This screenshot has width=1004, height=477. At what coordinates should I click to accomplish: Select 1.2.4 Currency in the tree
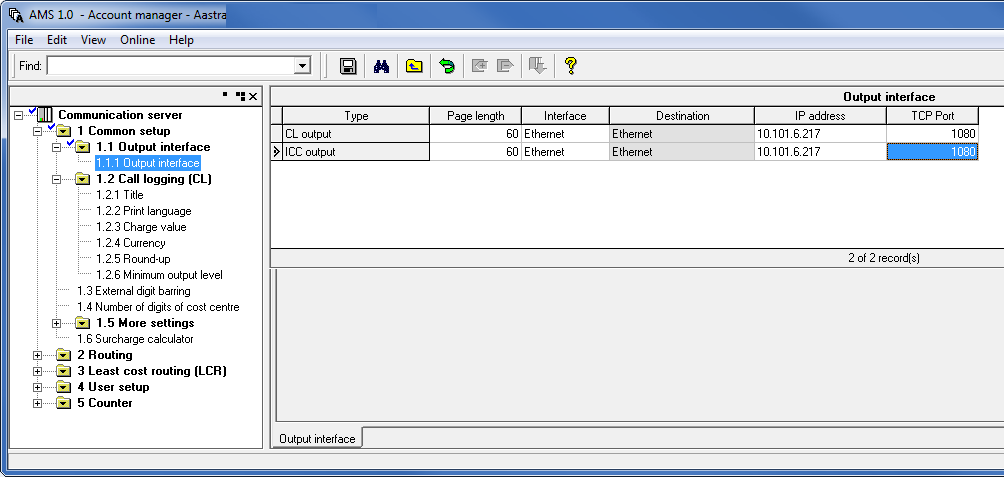coord(130,243)
